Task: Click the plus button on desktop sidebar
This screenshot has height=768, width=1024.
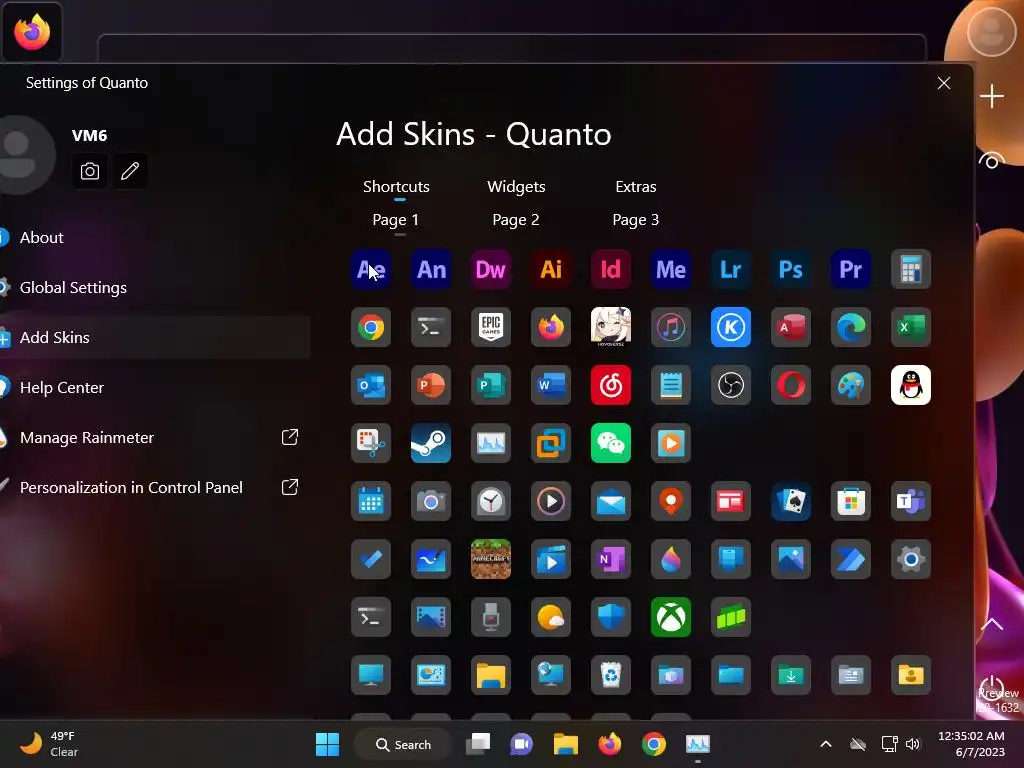Action: pos(991,97)
